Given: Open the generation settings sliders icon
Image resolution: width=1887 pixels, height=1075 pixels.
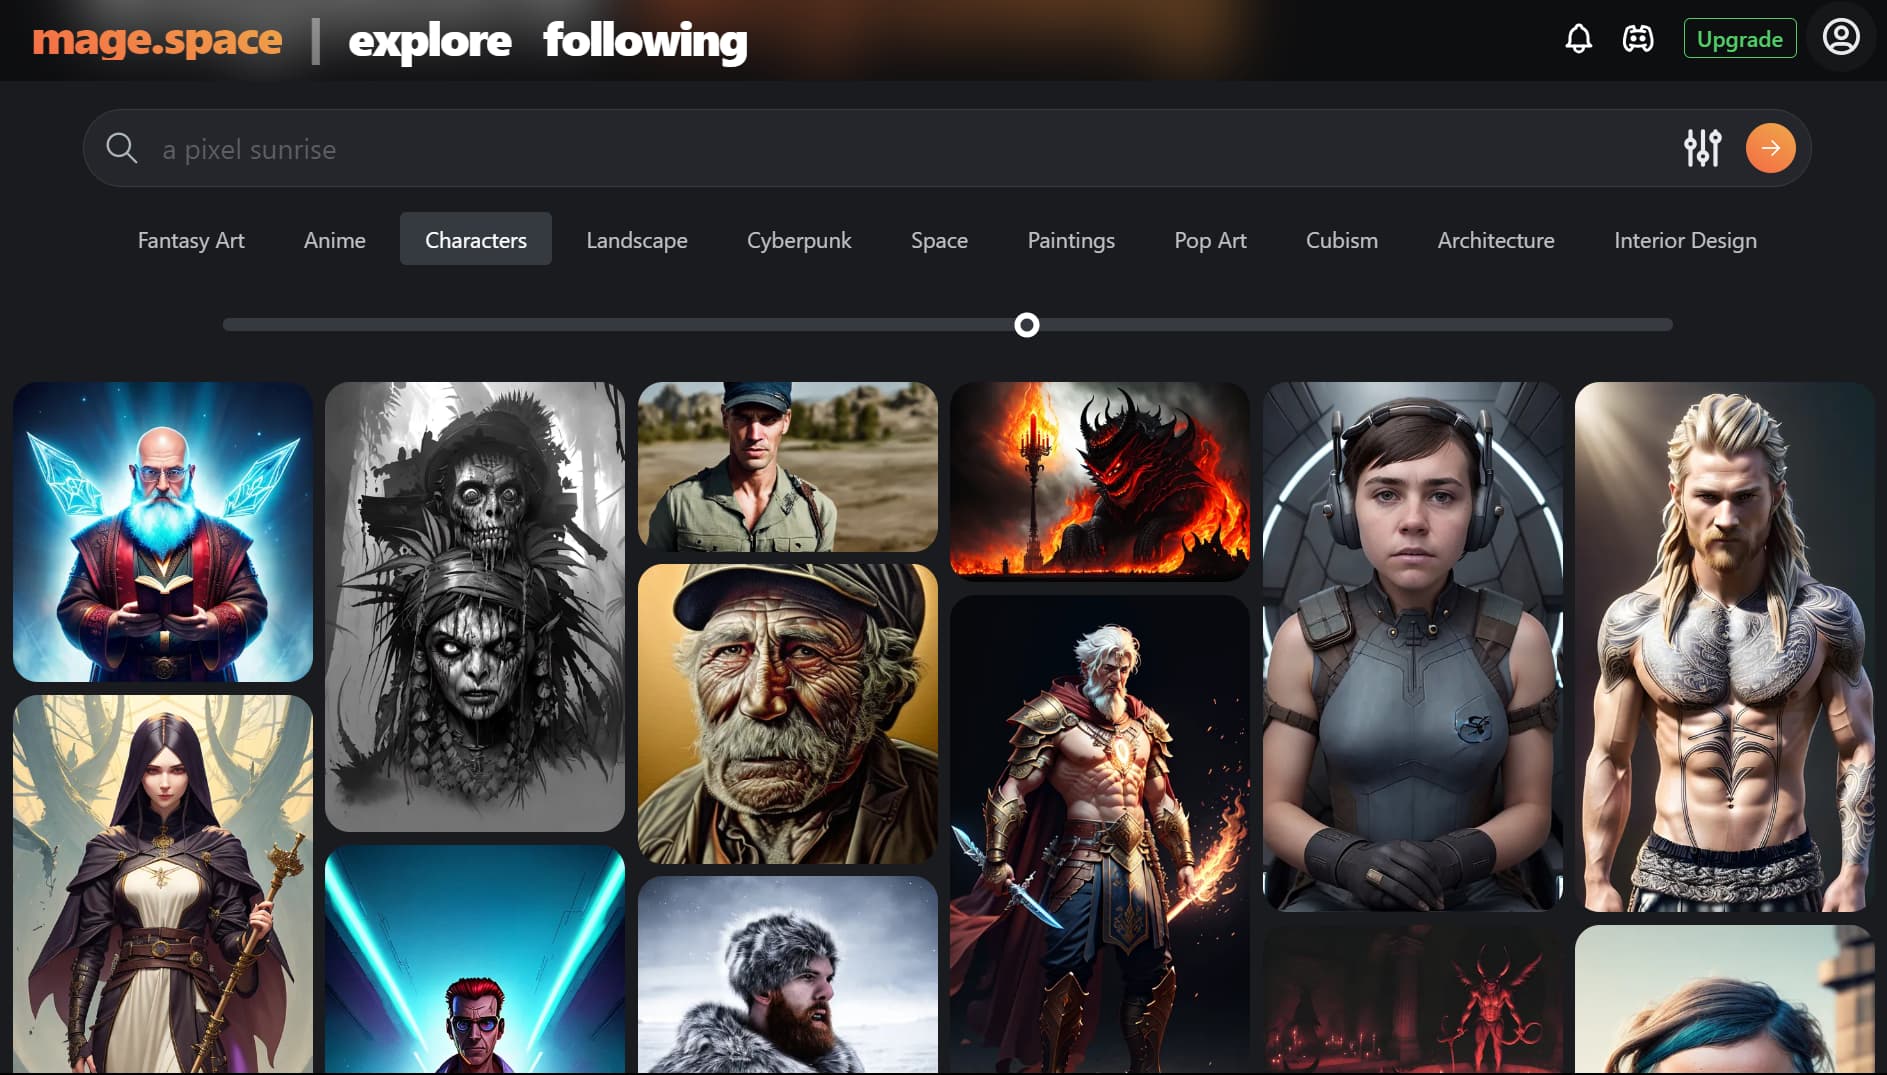Looking at the screenshot, I should pyautogui.click(x=1702, y=148).
